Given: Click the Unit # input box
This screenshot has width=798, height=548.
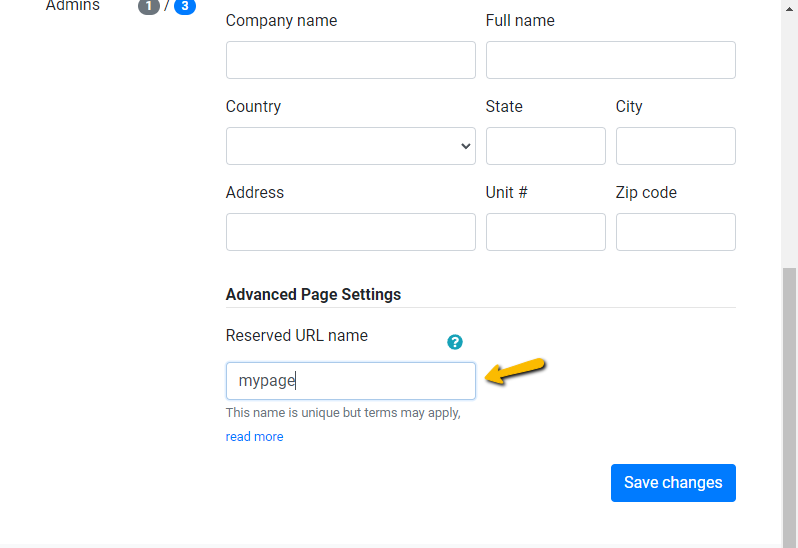Looking at the screenshot, I should (545, 232).
